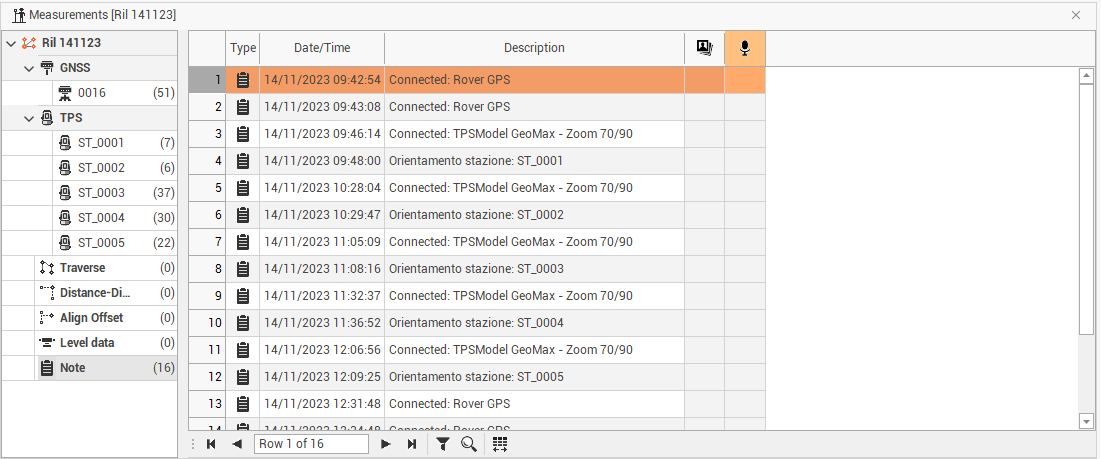This screenshot has width=1101, height=459.
Task: Click the search magnifier icon
Action: pos(468,444)
